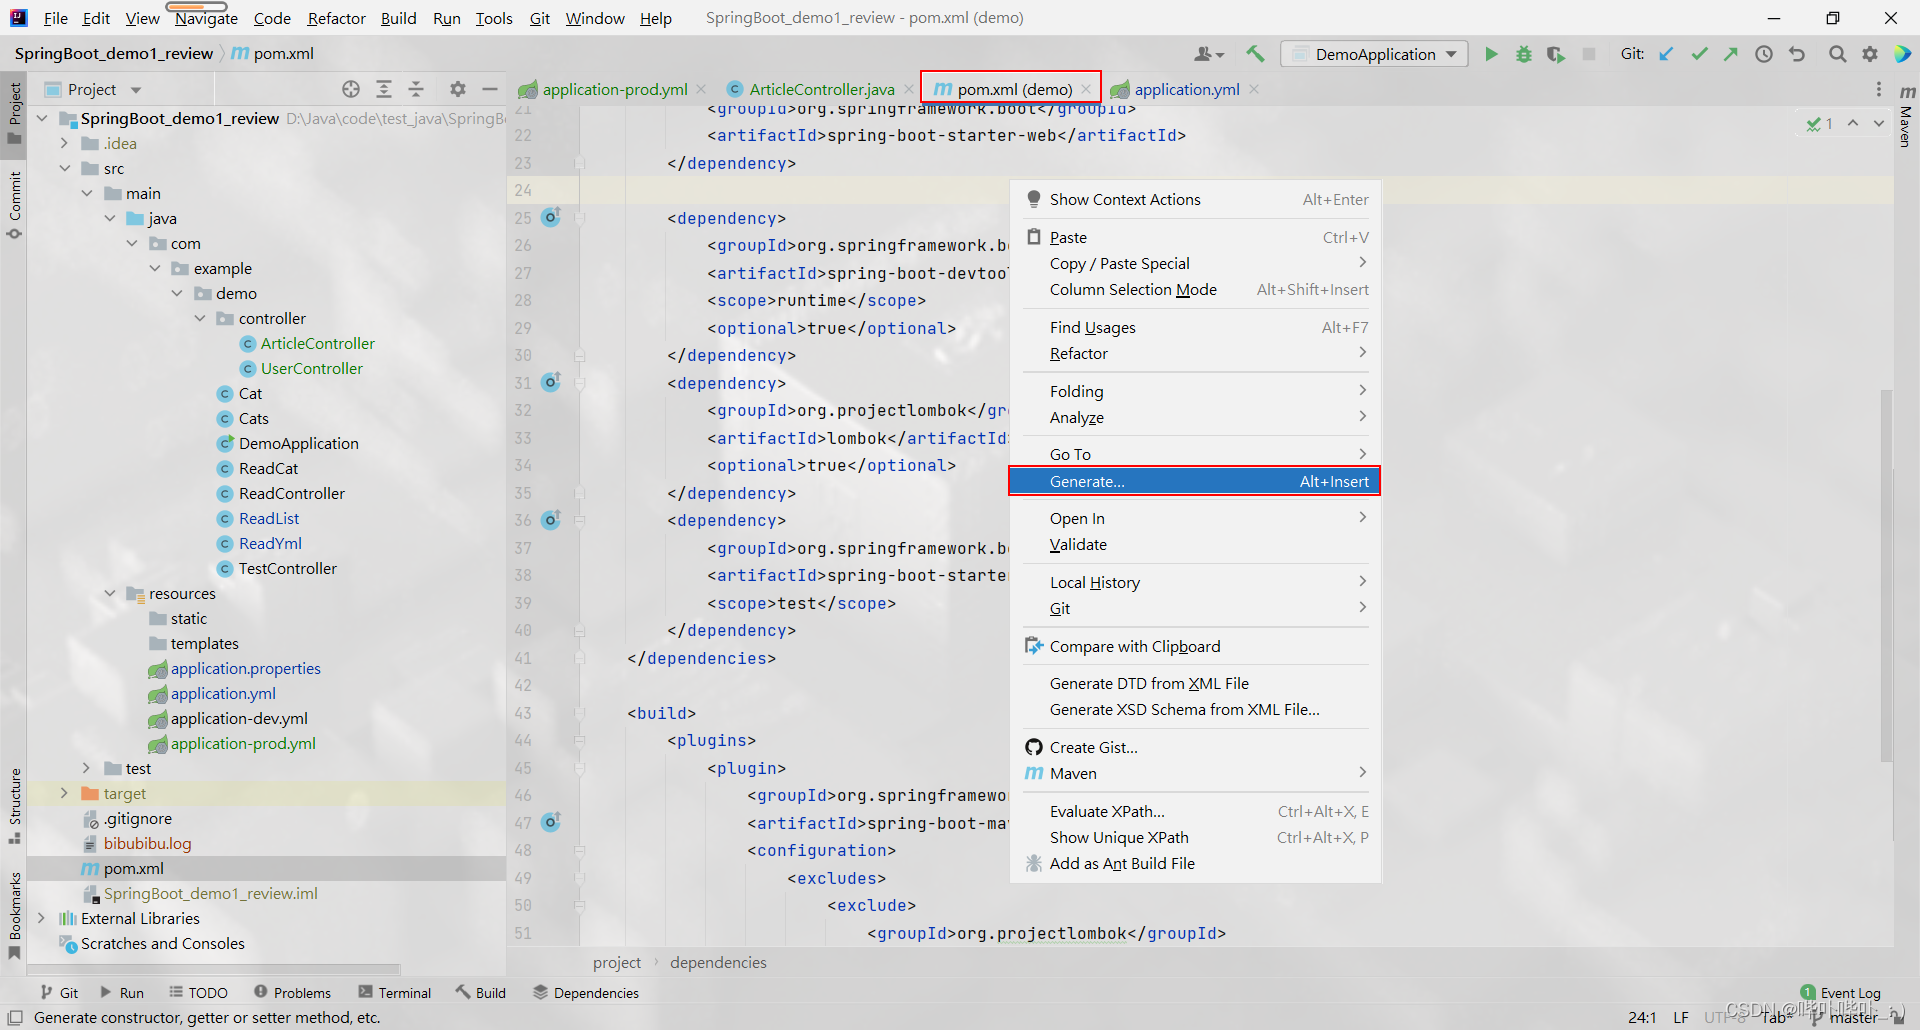Select opened file target icon in Project panel

tap(351, 89)
